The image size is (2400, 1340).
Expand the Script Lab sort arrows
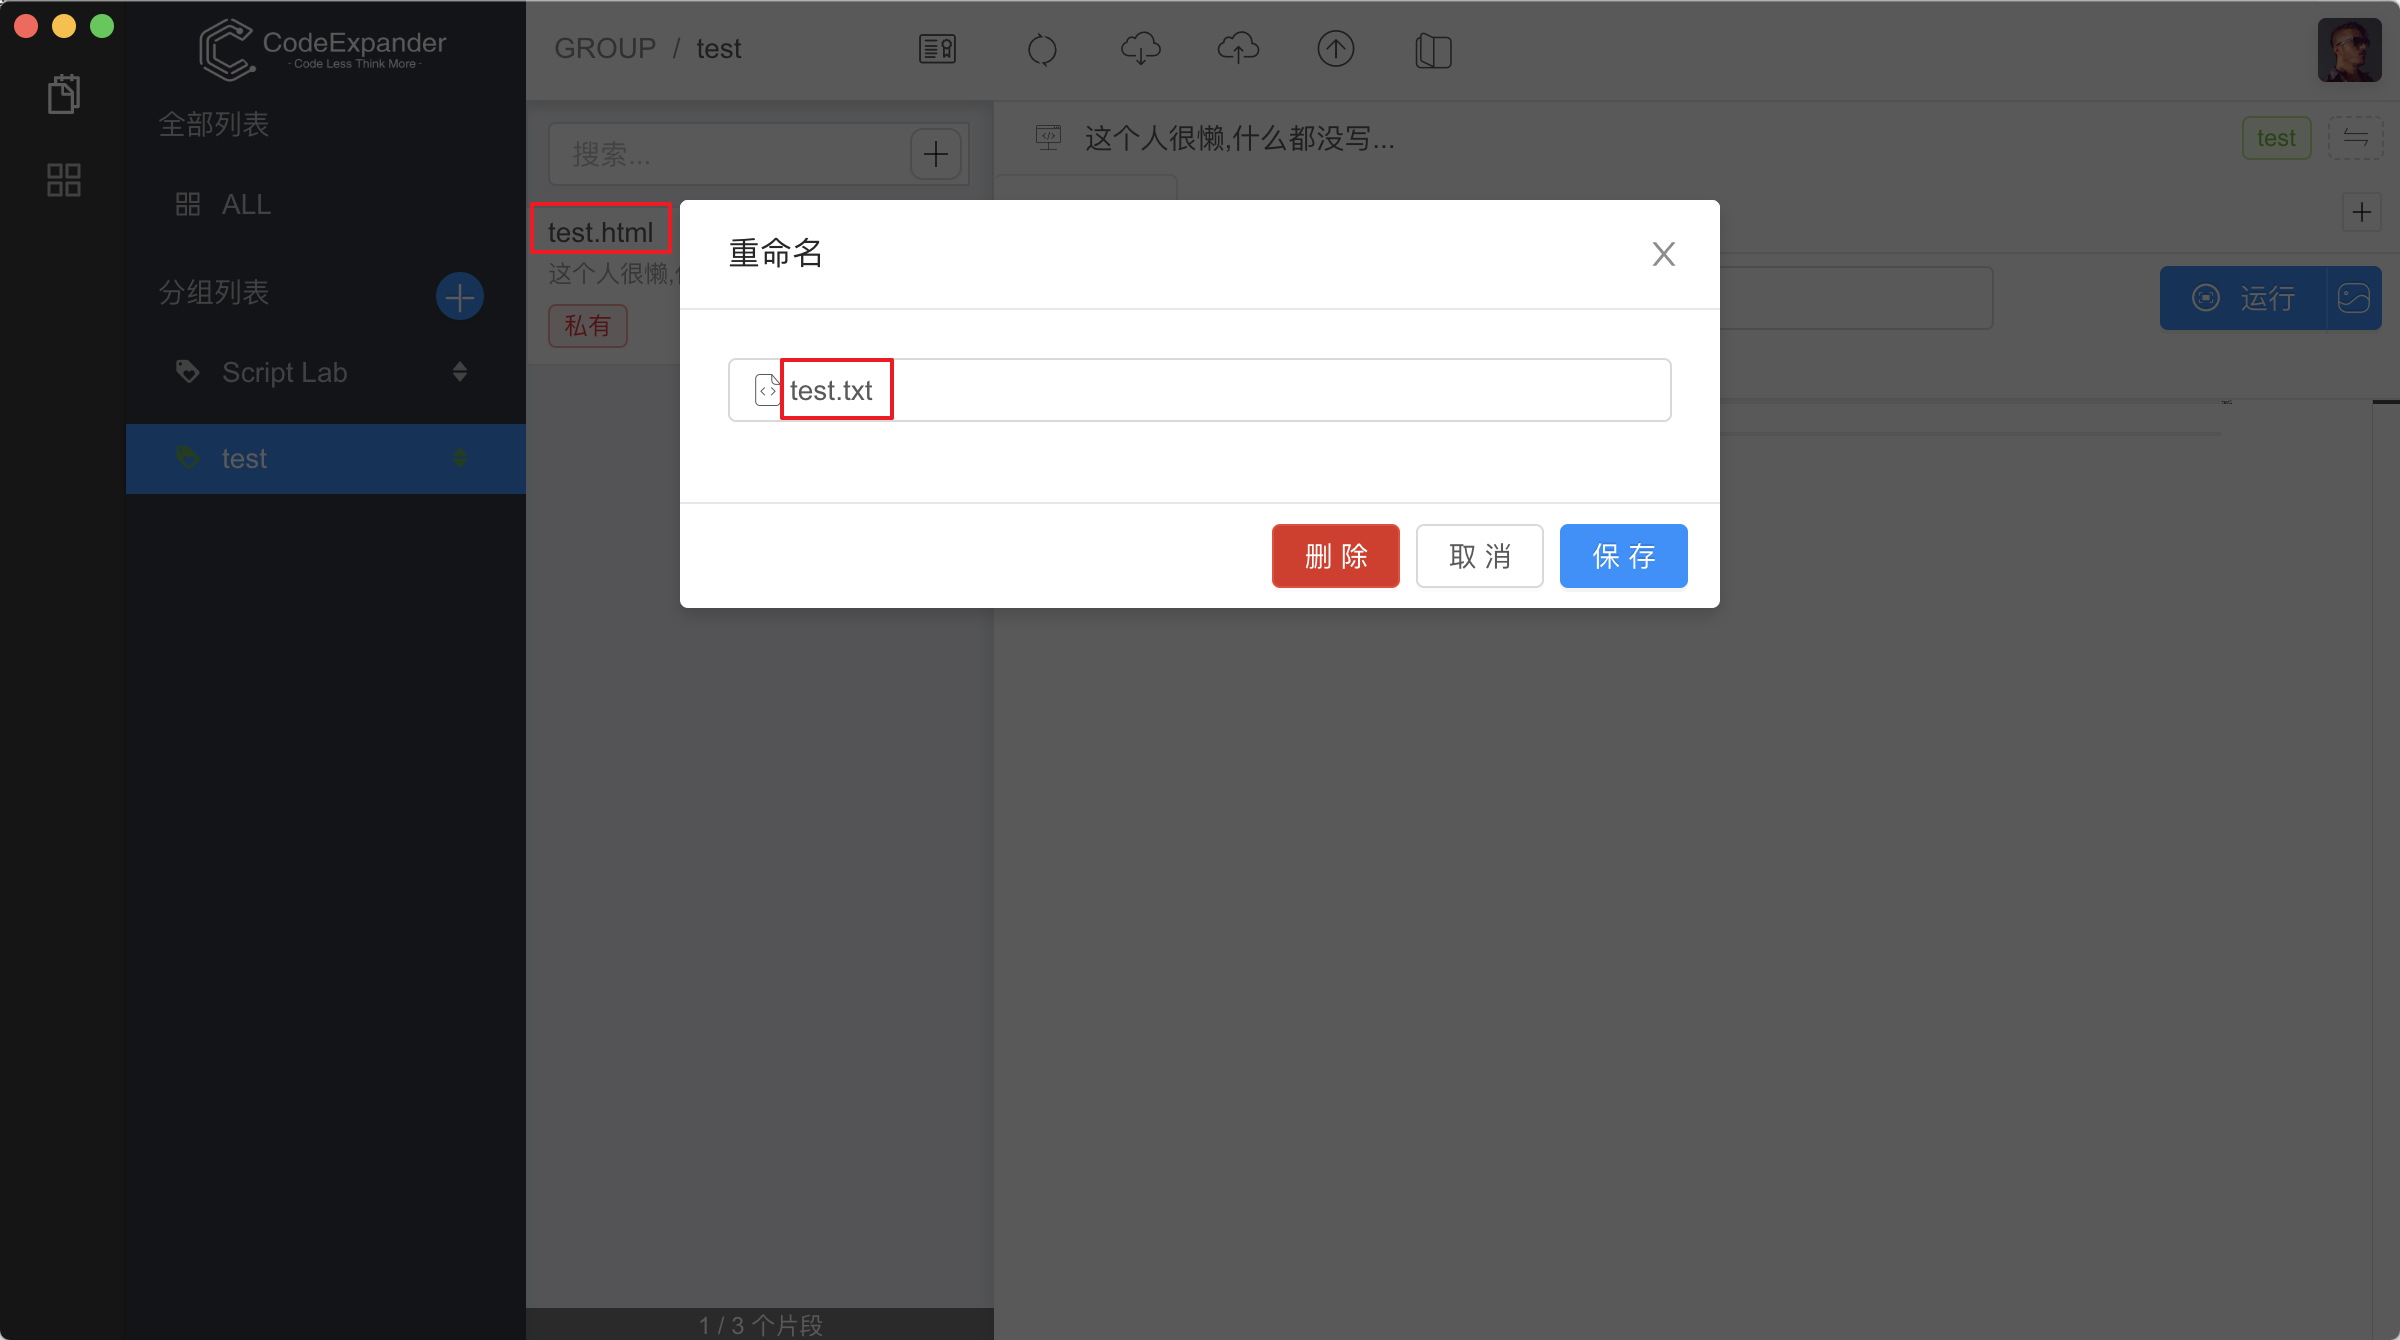tap(460, 372)
